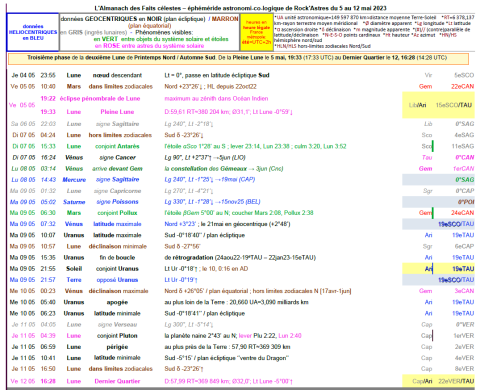The image size is (480, 390).
Task: Click '0°CAP' sign position
Action: 465,191
